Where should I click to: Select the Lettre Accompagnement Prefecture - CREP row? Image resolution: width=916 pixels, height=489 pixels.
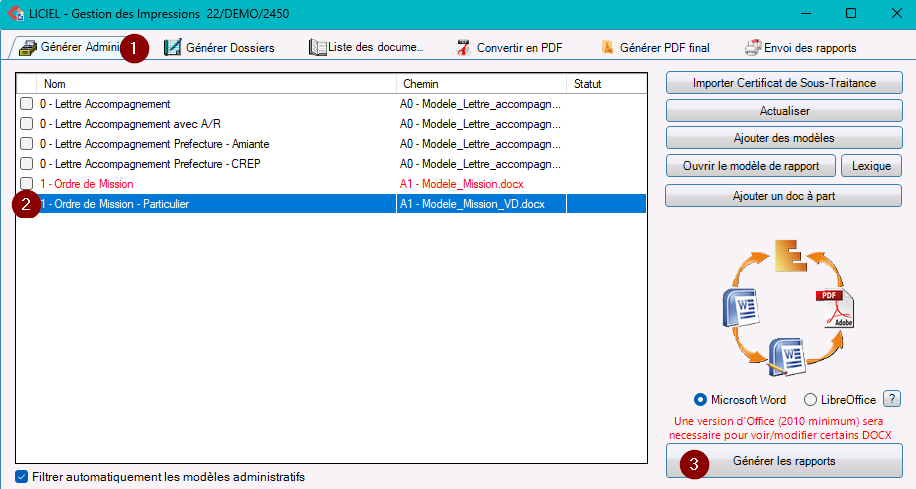[x=331, y=164]
